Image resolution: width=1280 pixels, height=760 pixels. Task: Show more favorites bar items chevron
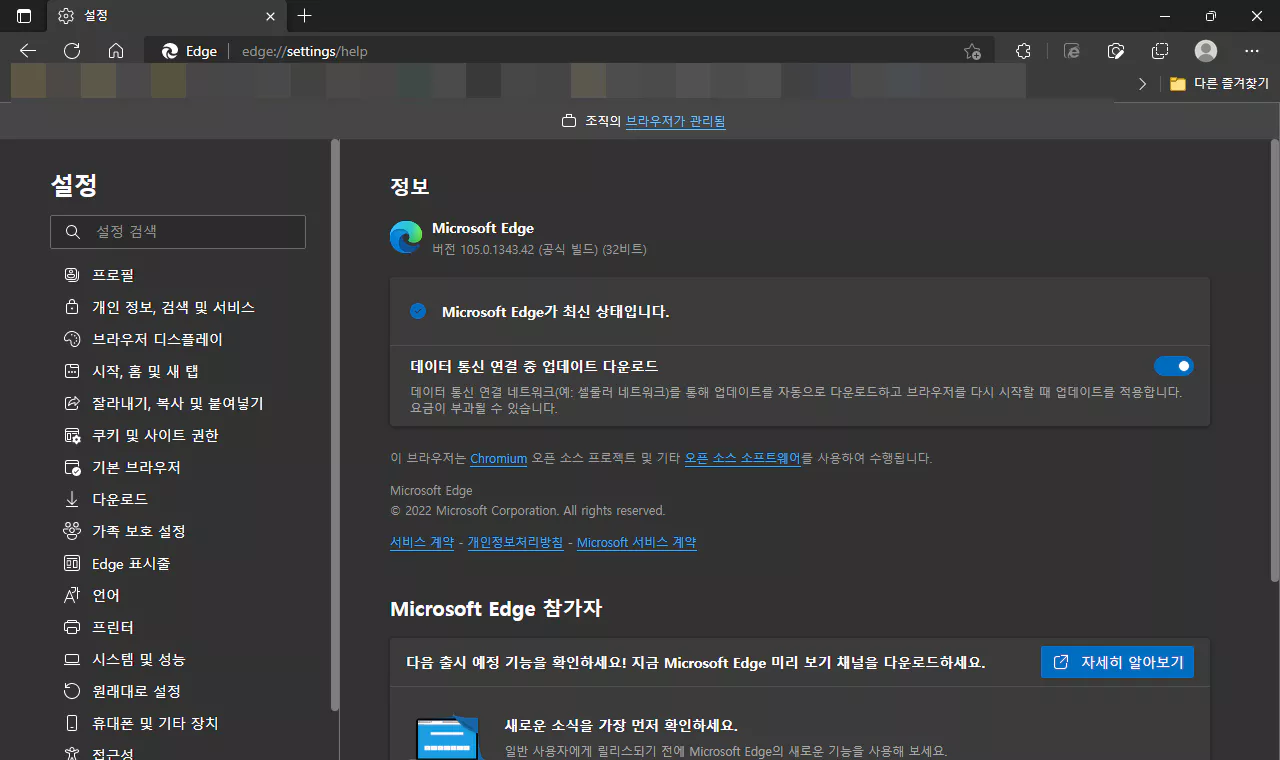point(1143,84)
